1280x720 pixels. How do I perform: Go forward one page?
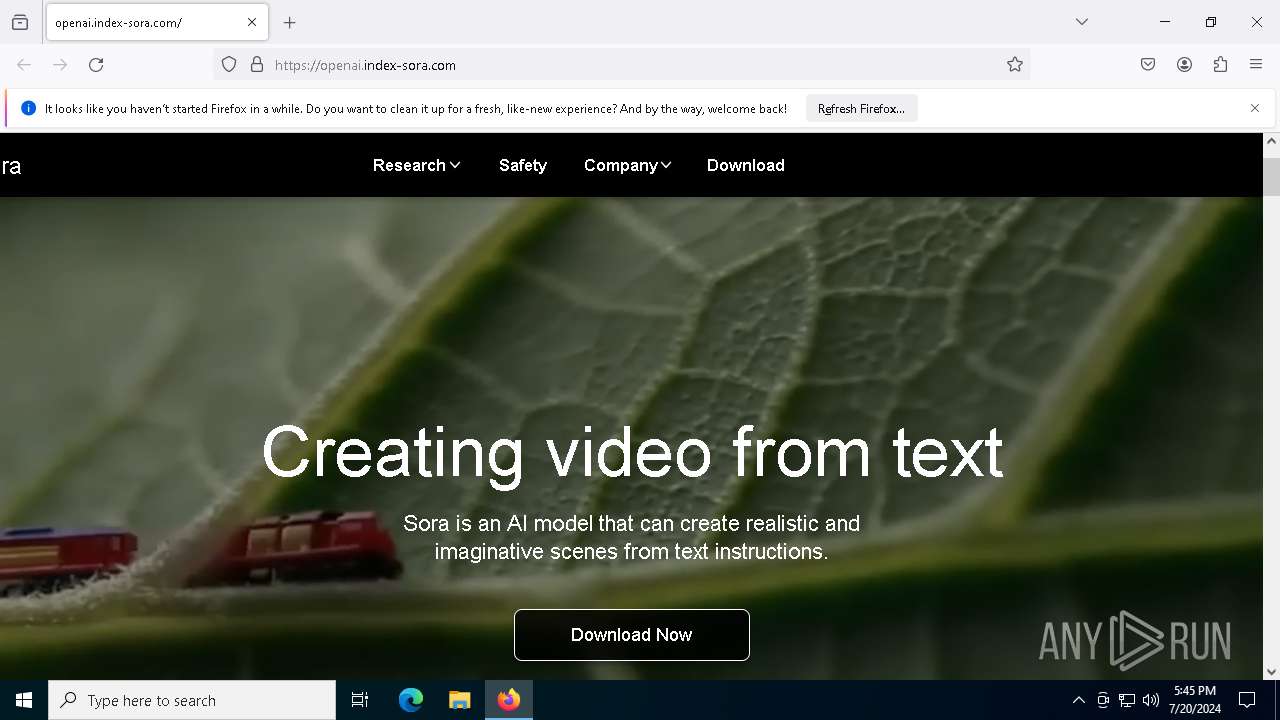pyautogui.click(x=60, y=65)
